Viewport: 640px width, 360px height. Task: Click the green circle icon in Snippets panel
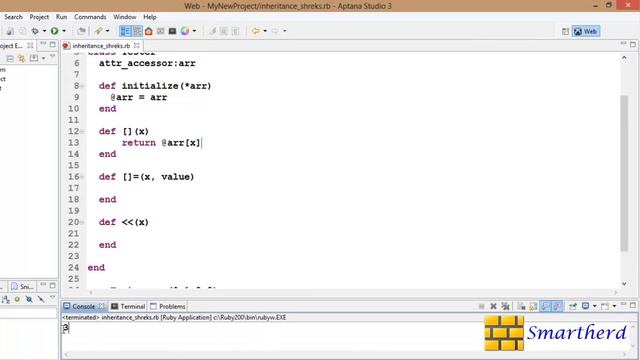[17, 299]
